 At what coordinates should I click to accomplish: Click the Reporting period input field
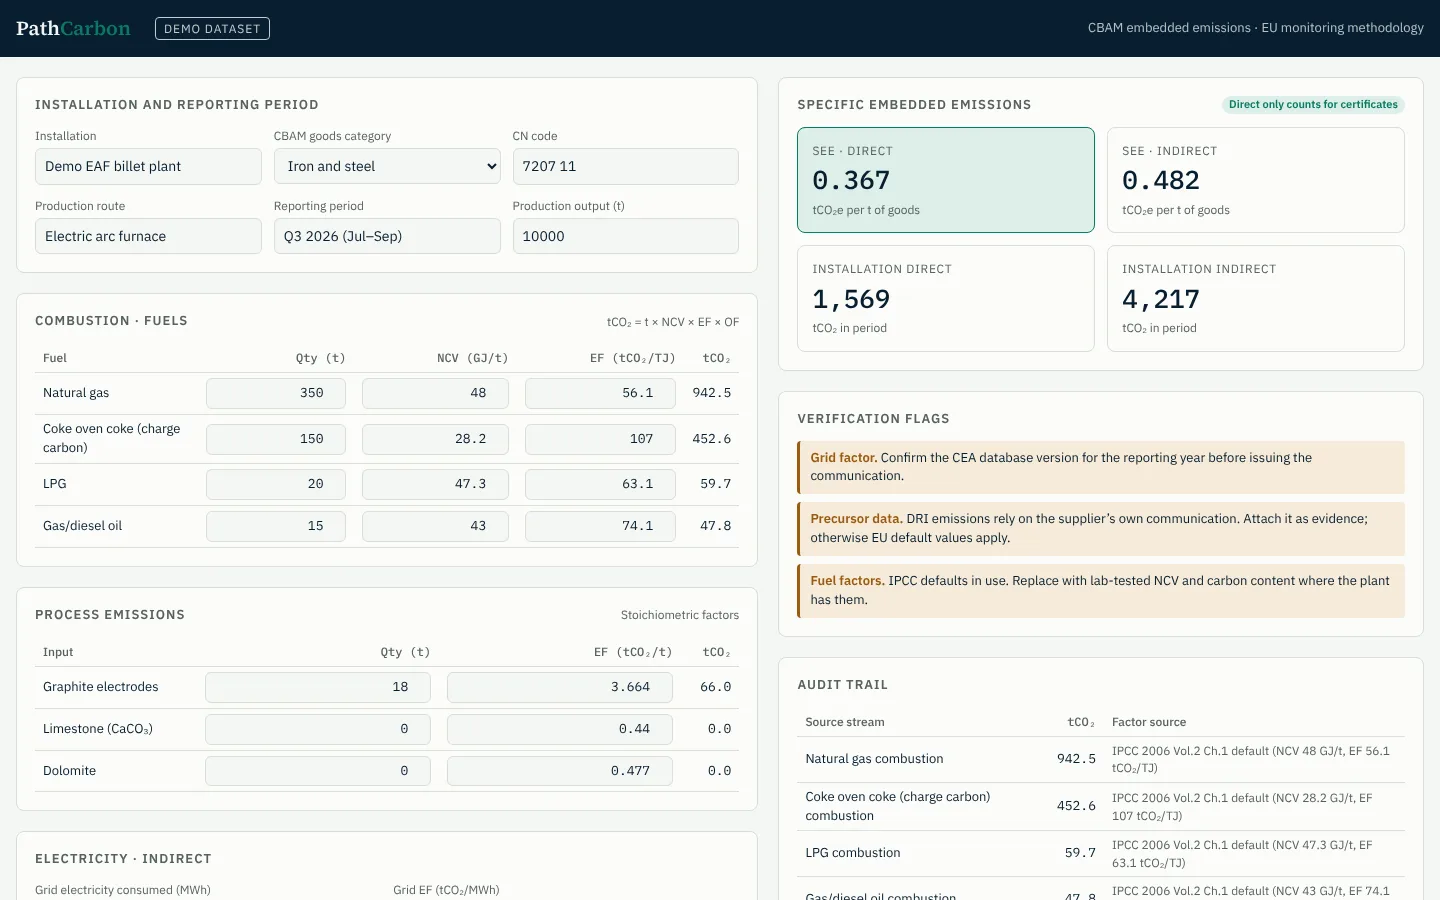click(387, 236)
